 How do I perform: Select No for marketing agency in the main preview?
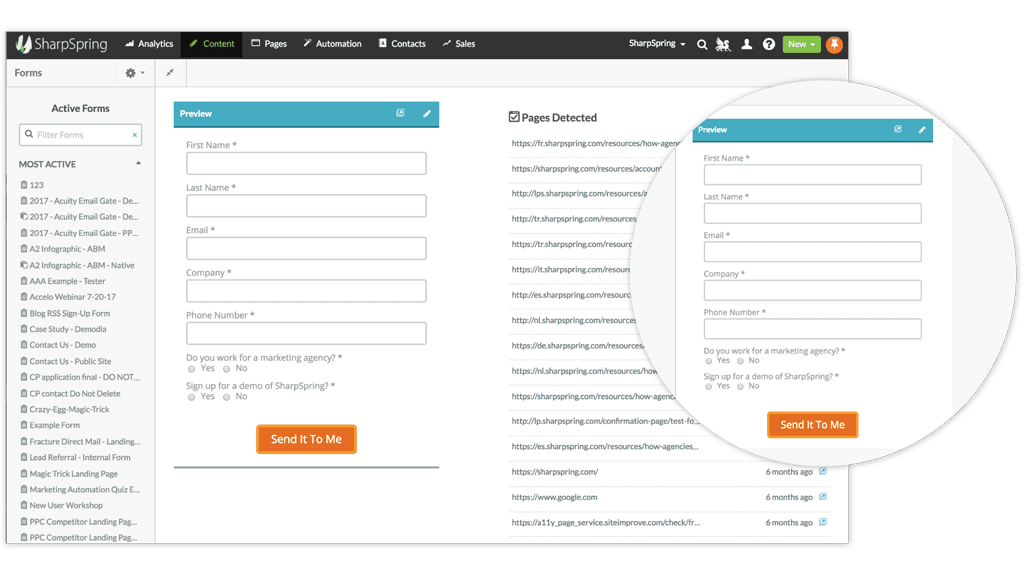pyautogui.click(x=227, y=369)
